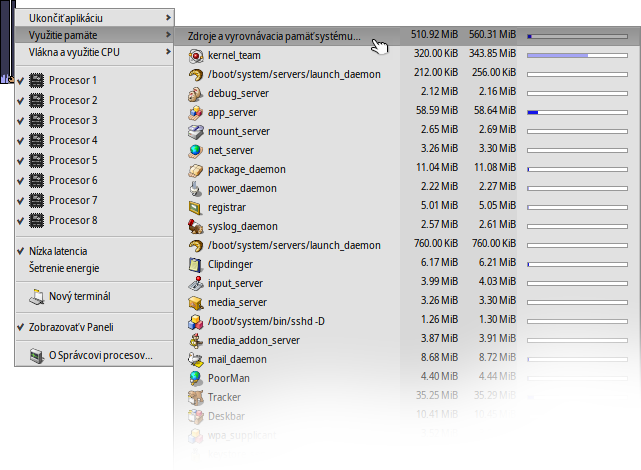Click the O Správcovi procesov icon
Viewport: 641px width, 470px height.
point(36,356)
